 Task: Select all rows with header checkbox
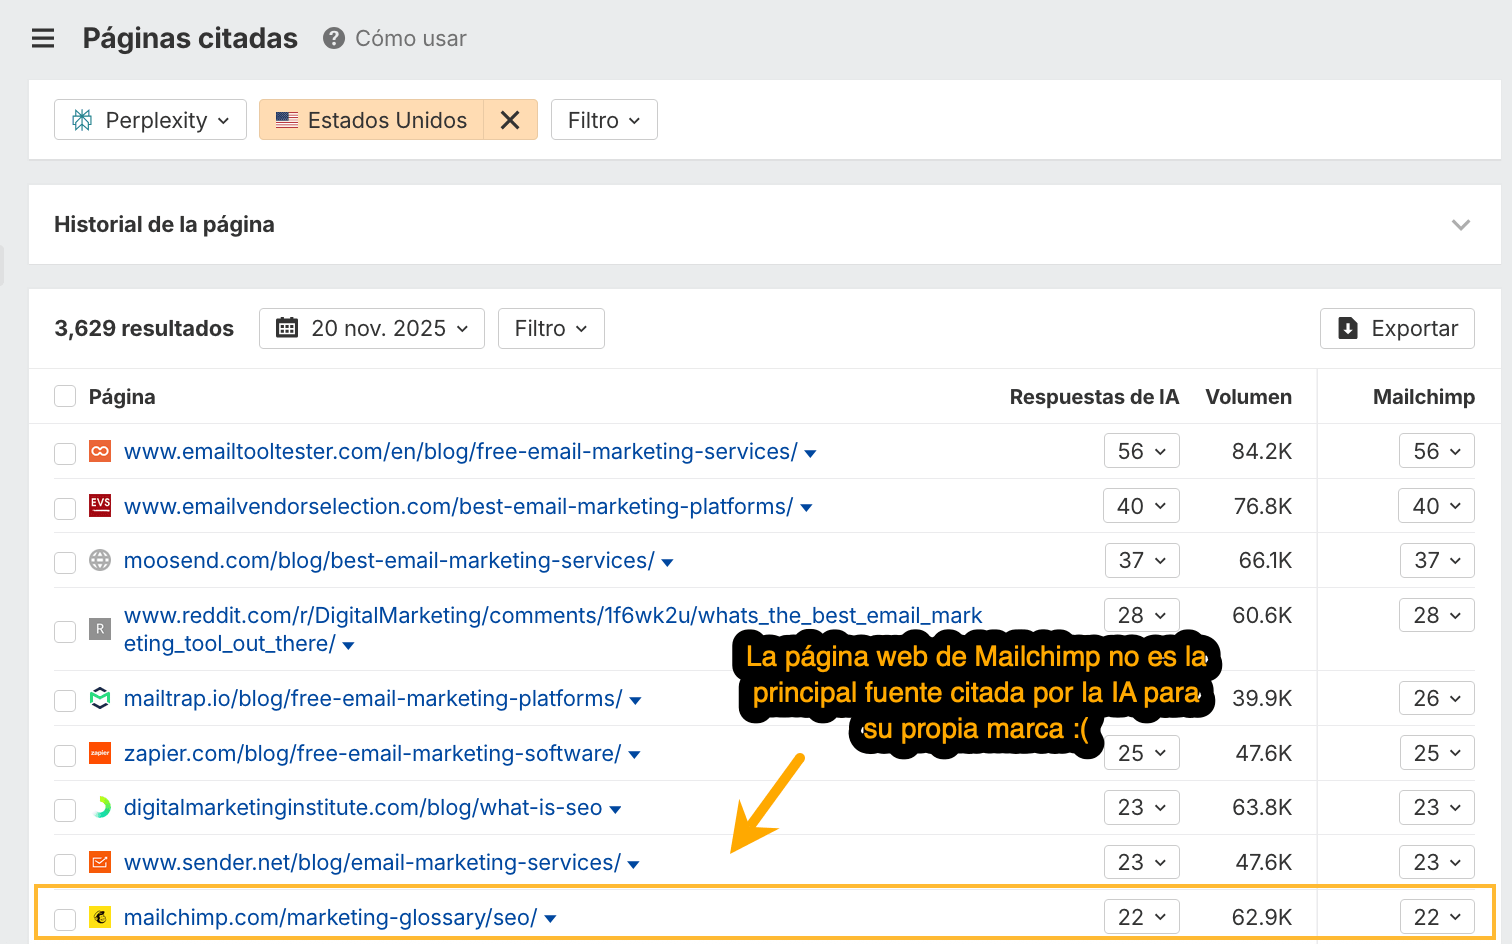[65, 397]
